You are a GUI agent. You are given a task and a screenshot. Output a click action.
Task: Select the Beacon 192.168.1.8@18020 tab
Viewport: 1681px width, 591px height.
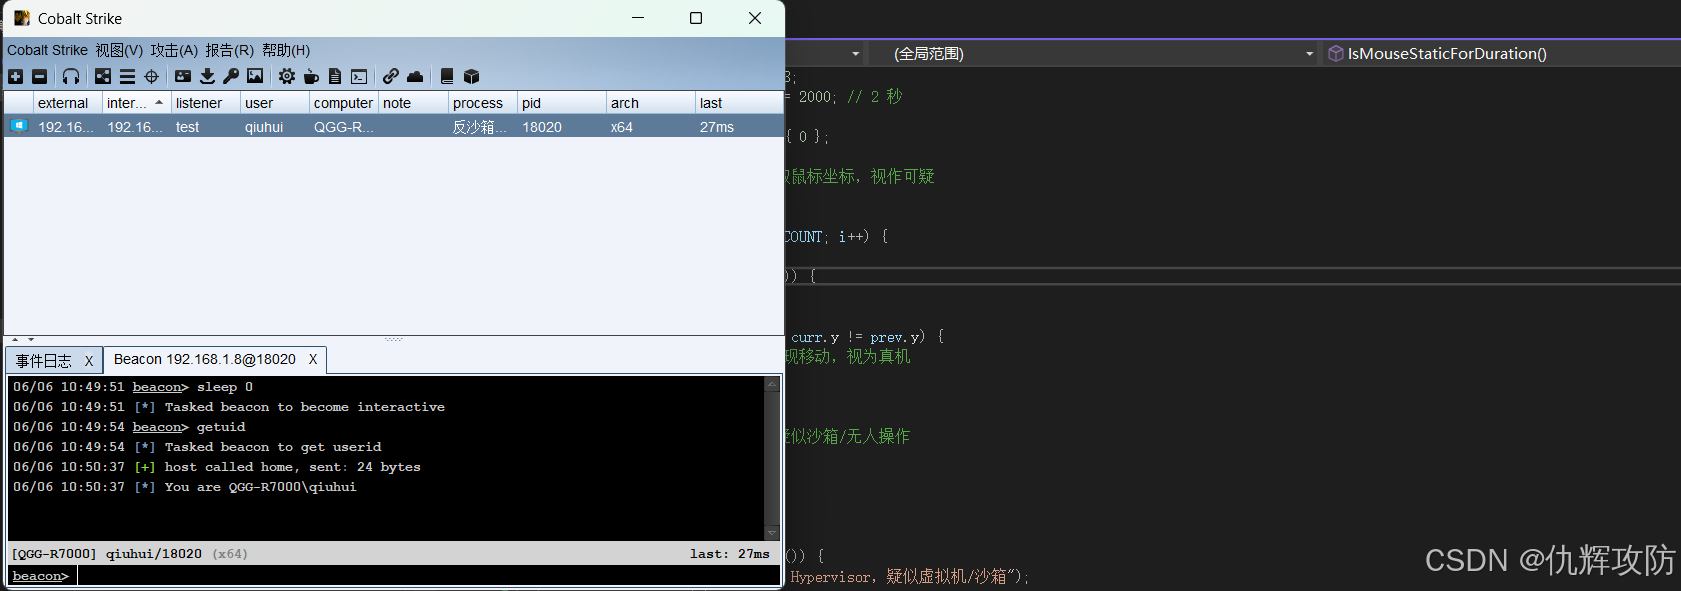(205, 359)
